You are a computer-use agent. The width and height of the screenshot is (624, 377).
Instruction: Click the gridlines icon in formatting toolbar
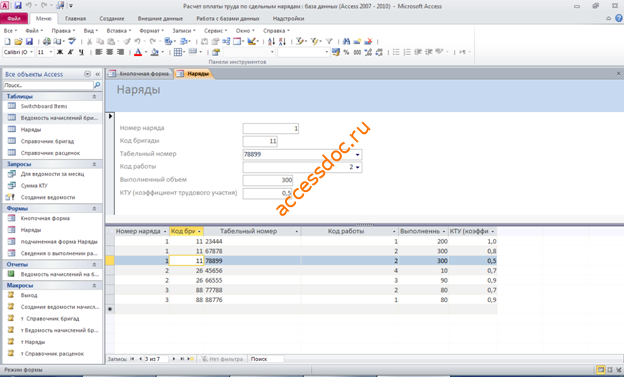coord(178,52)
